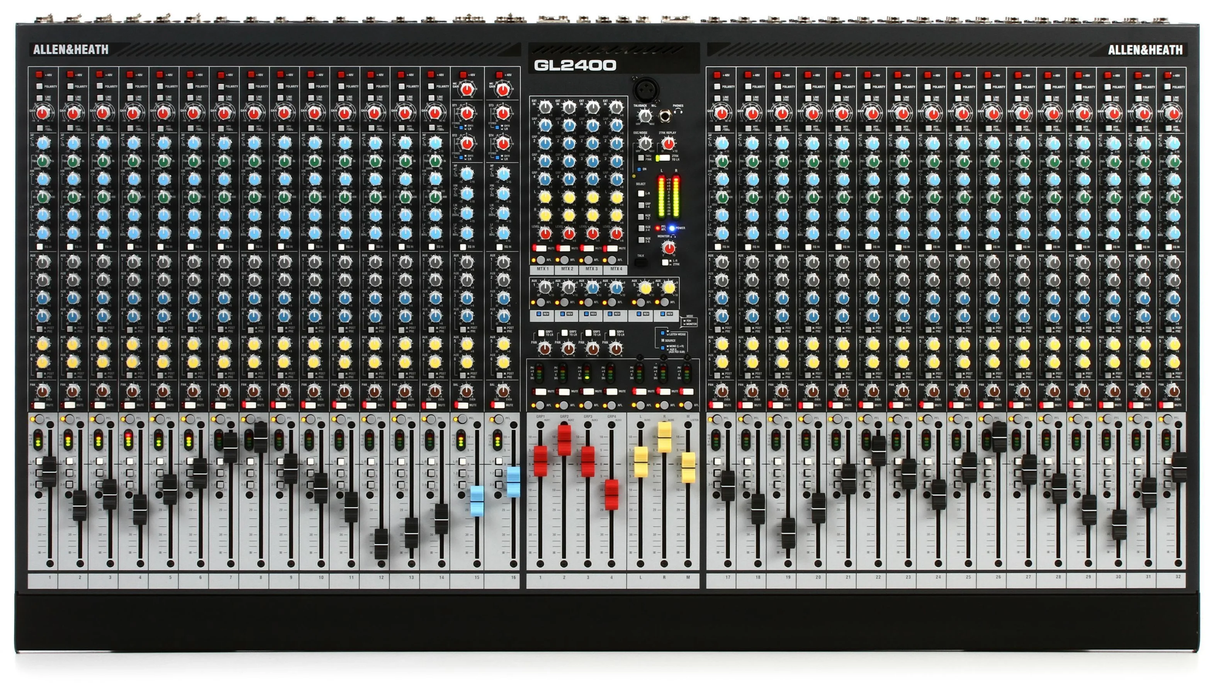1214x695 pixels.
Task: Push the PFL button on channel 31
Action: (1137, 418)
